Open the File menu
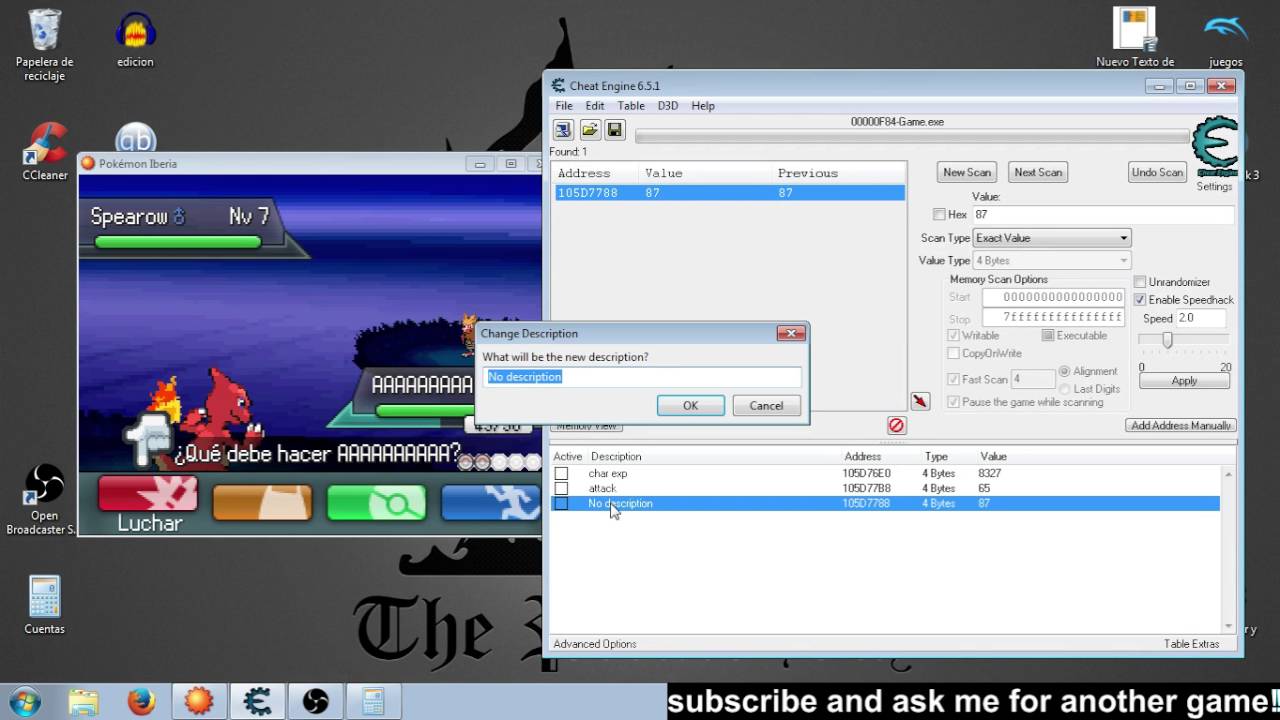Screen dimensions: 1280x720 [564, 106]
